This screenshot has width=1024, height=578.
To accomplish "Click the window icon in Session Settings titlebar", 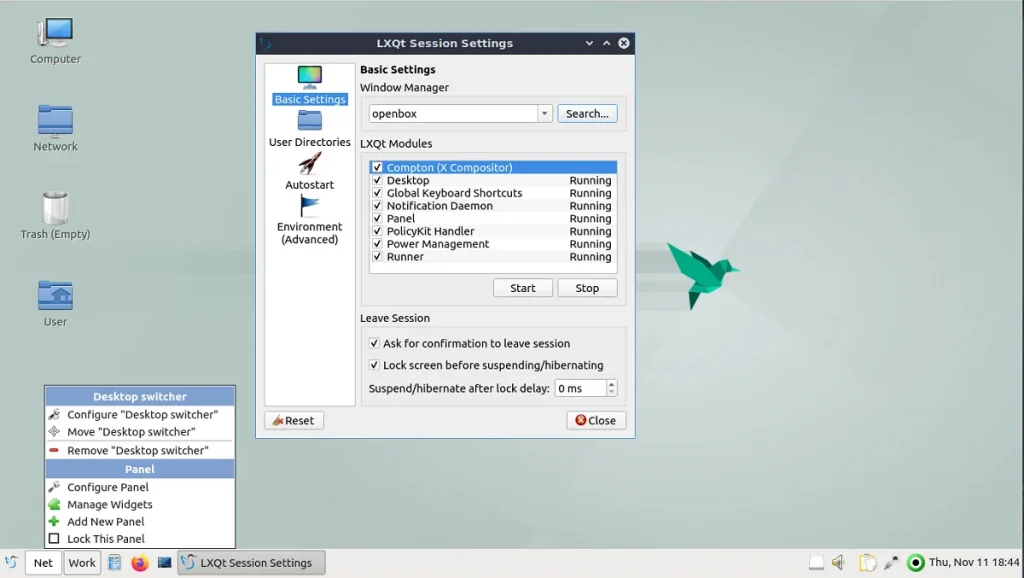I will (266, 43).
